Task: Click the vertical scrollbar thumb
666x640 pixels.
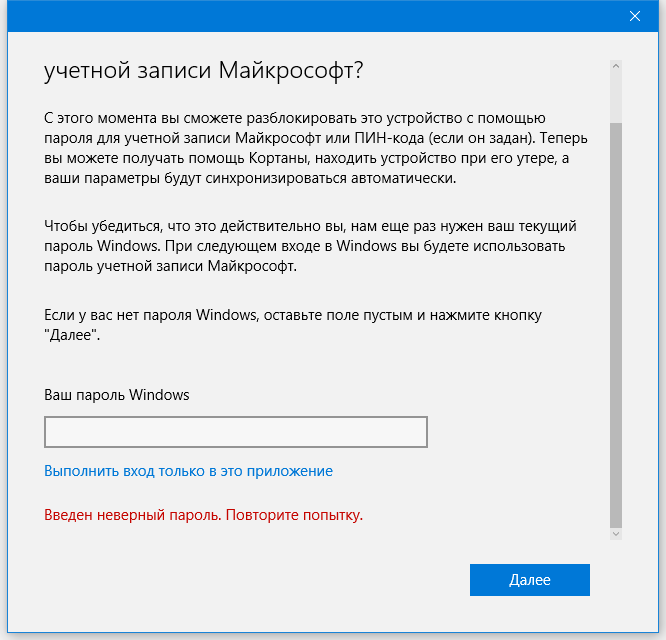Action: (616, 325)
